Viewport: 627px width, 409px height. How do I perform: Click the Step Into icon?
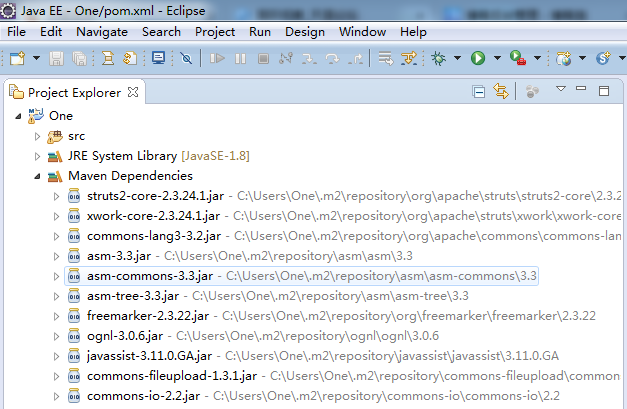pyautogui.click(x=309, y=59)
